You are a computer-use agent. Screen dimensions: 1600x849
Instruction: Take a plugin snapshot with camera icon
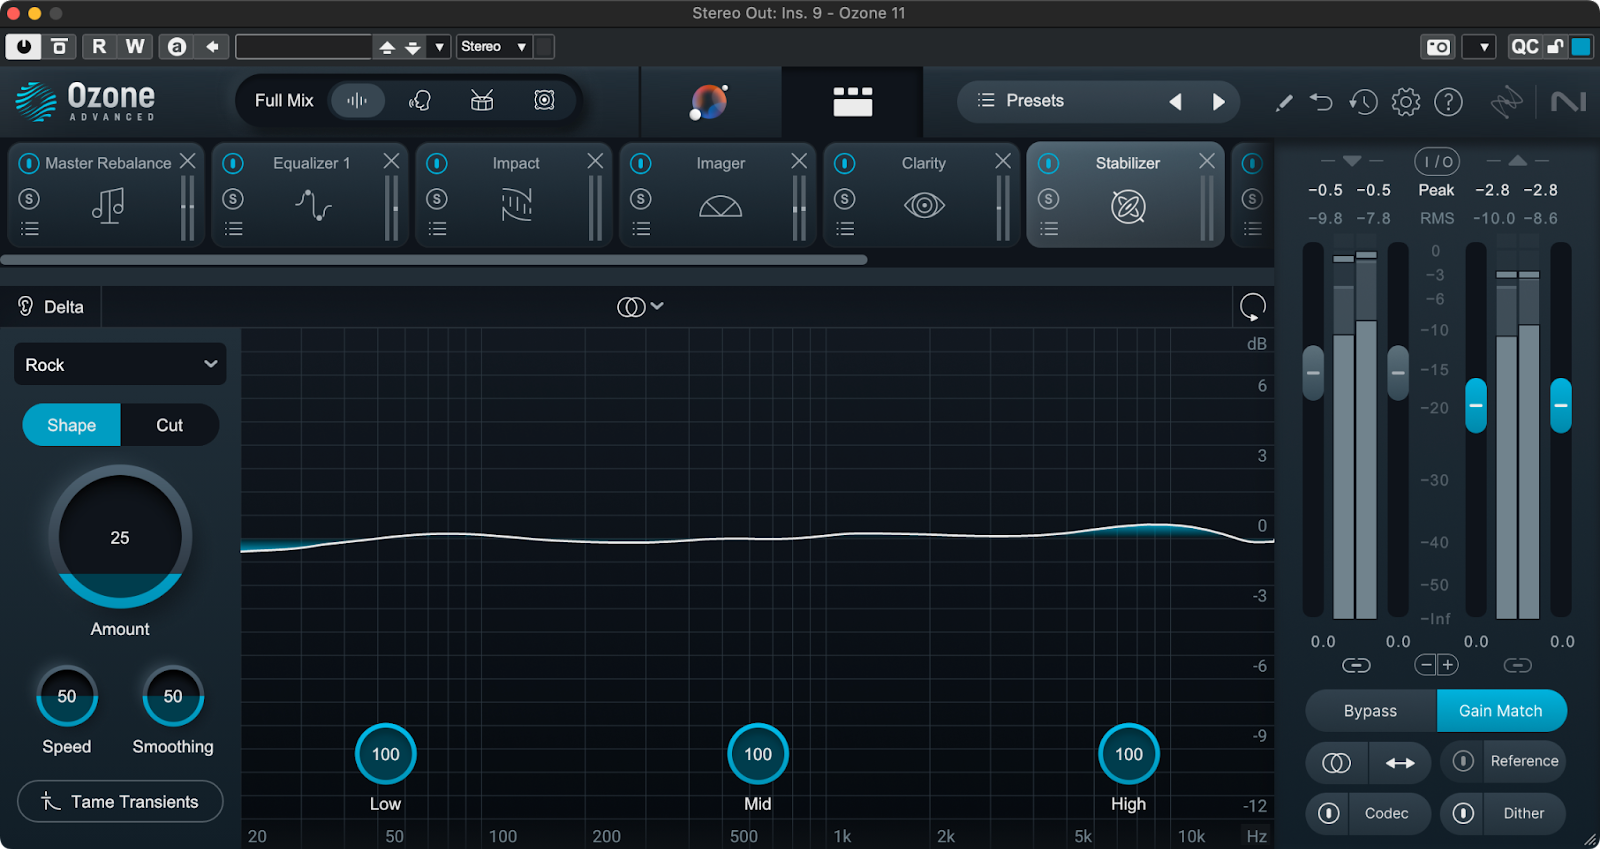click(x=1438, y=47)
